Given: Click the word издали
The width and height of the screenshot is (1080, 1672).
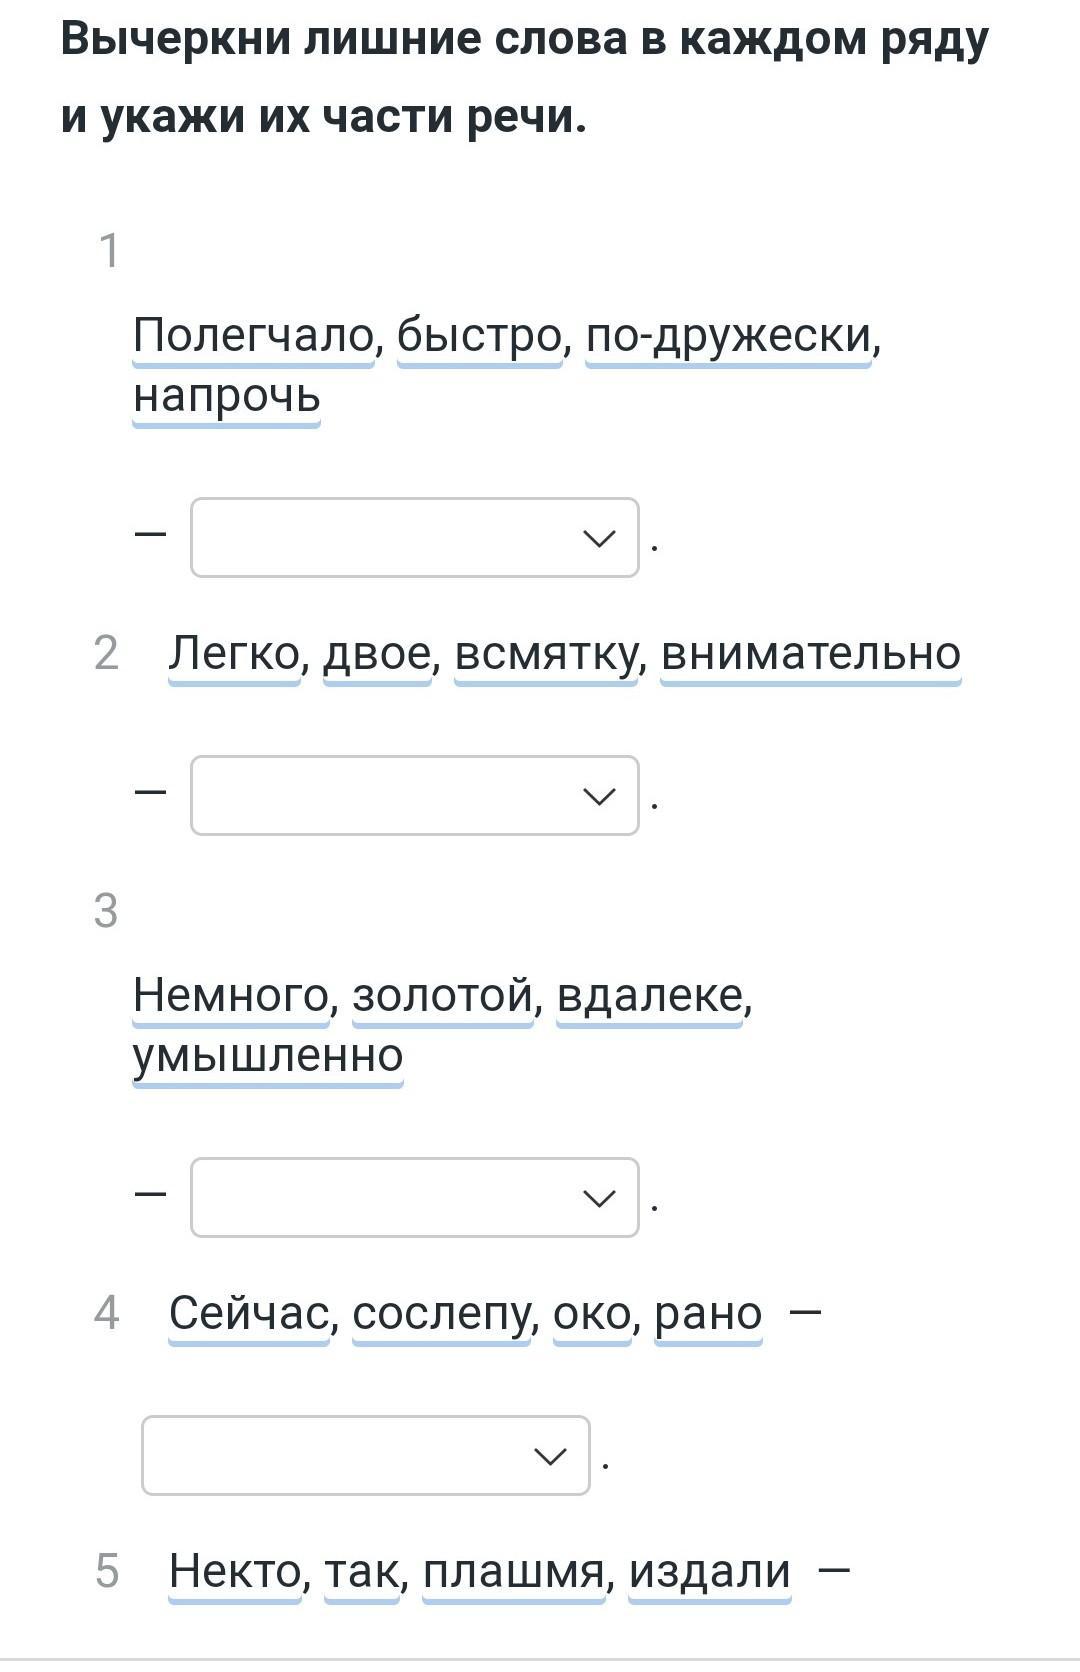Looking at the screenshot, I should click(x=710, y=1571).
